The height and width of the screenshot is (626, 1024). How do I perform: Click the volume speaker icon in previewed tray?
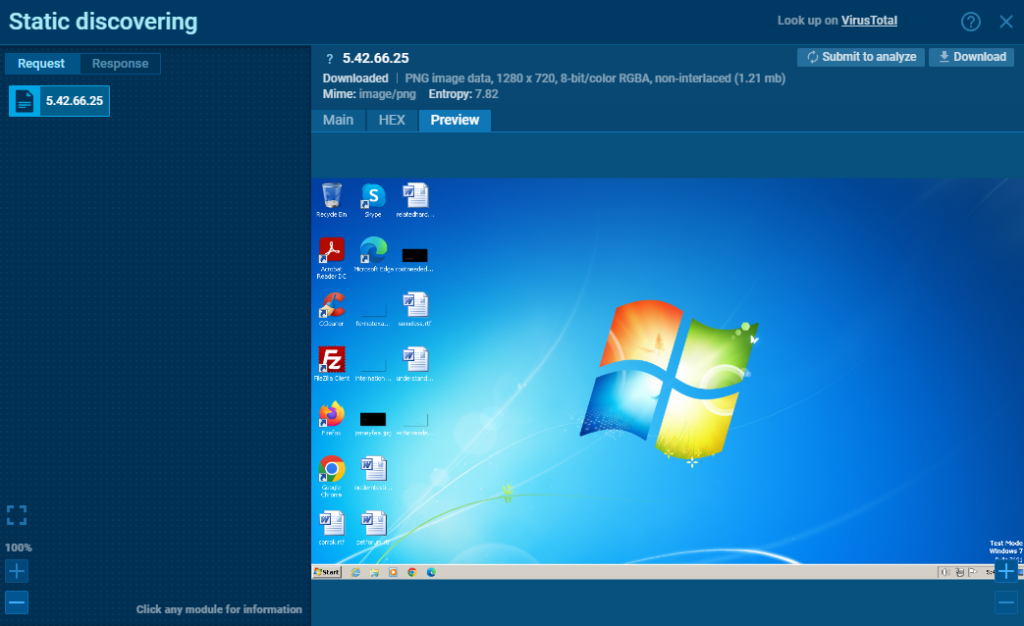click(945, 572)
